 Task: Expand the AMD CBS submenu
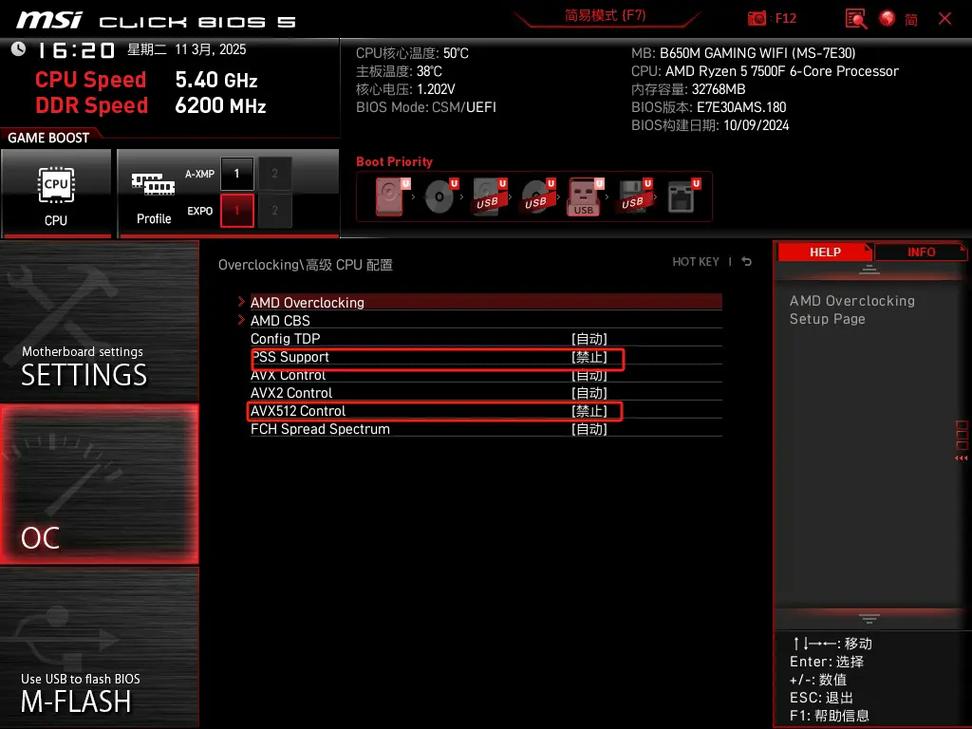pos(280,321)
